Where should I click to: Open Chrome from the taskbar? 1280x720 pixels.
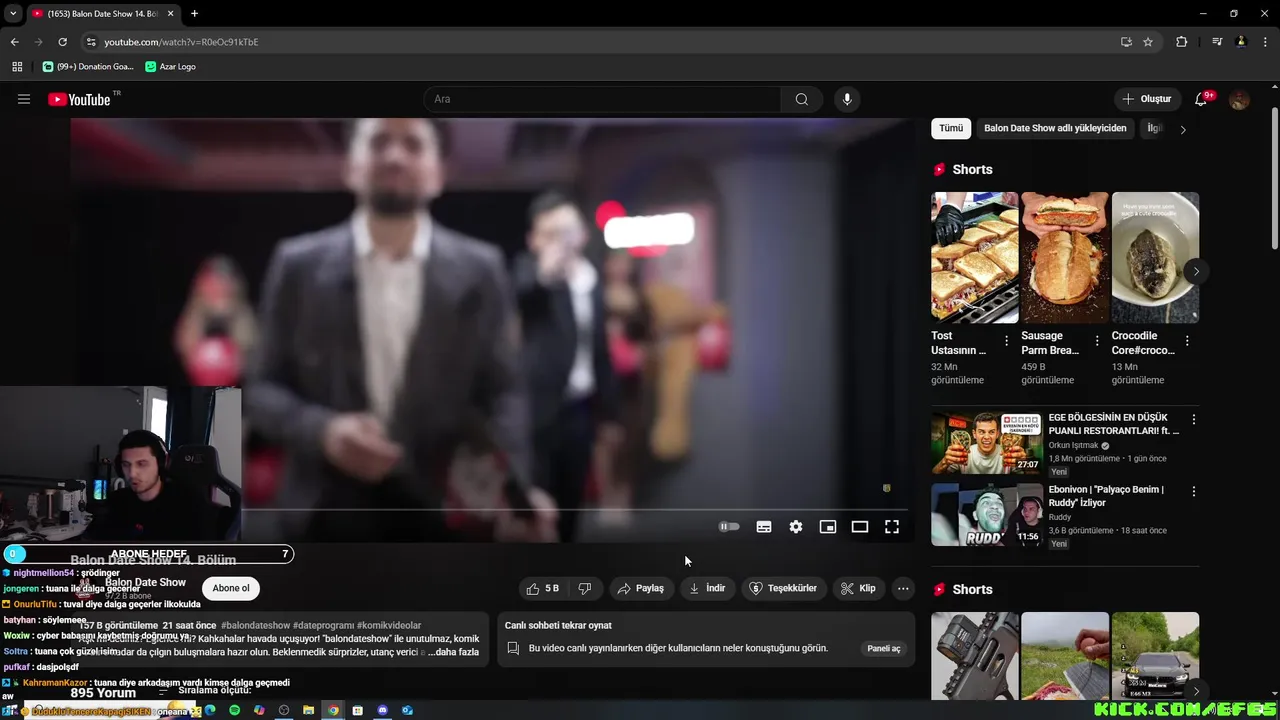pyautogui.click(x=333, y=710)
